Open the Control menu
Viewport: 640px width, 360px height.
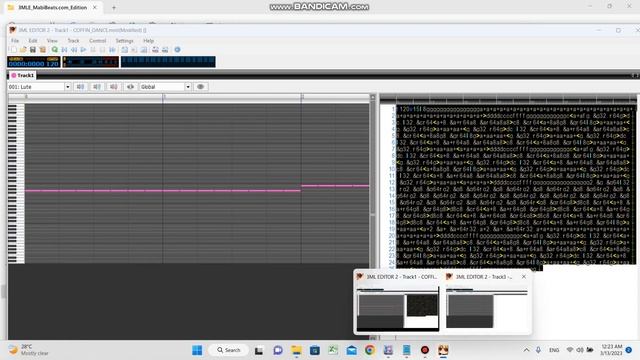pos(98,41)
